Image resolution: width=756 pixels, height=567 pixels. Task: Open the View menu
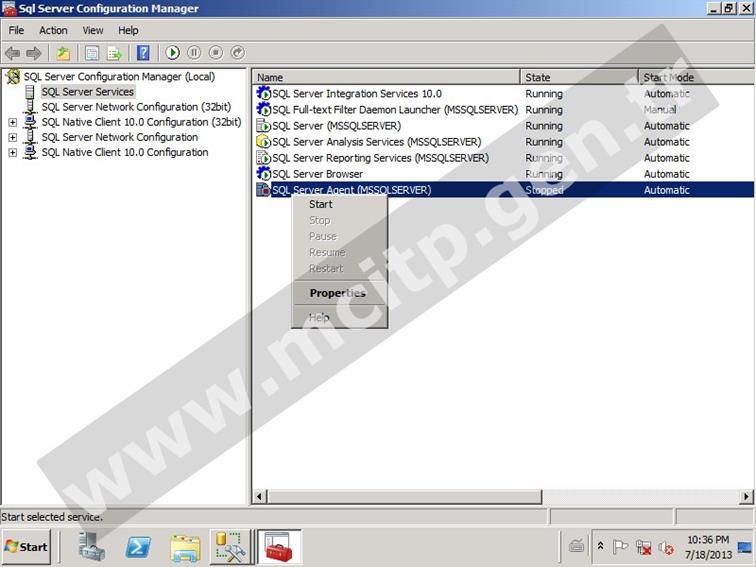pyautogui.click(x=93, y=30)
